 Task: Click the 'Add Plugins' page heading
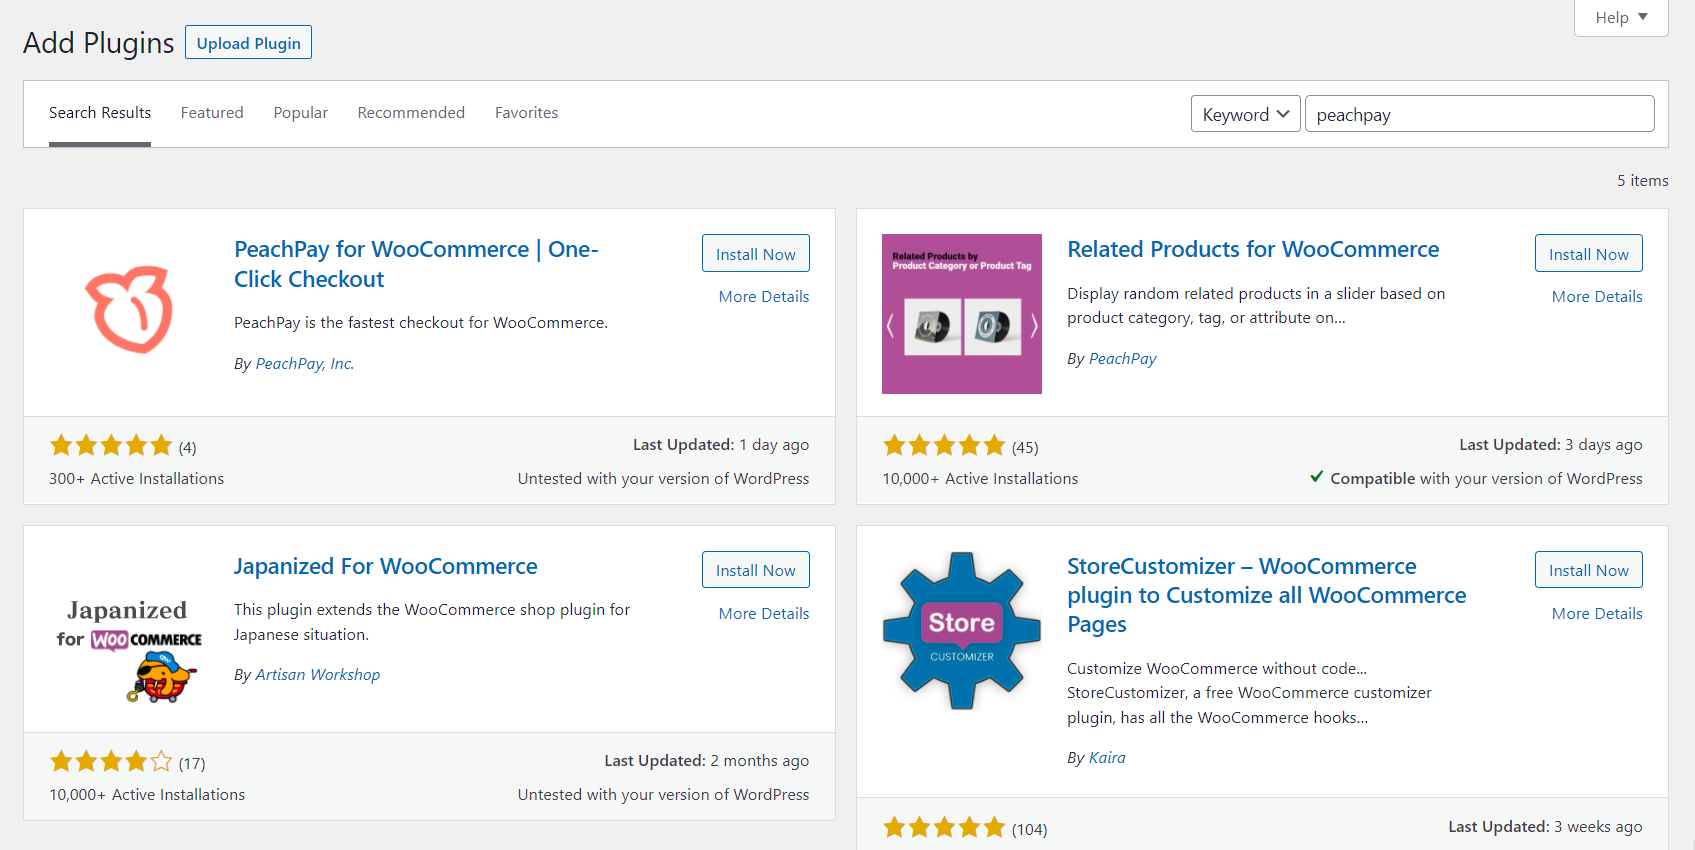coord(99,43)
